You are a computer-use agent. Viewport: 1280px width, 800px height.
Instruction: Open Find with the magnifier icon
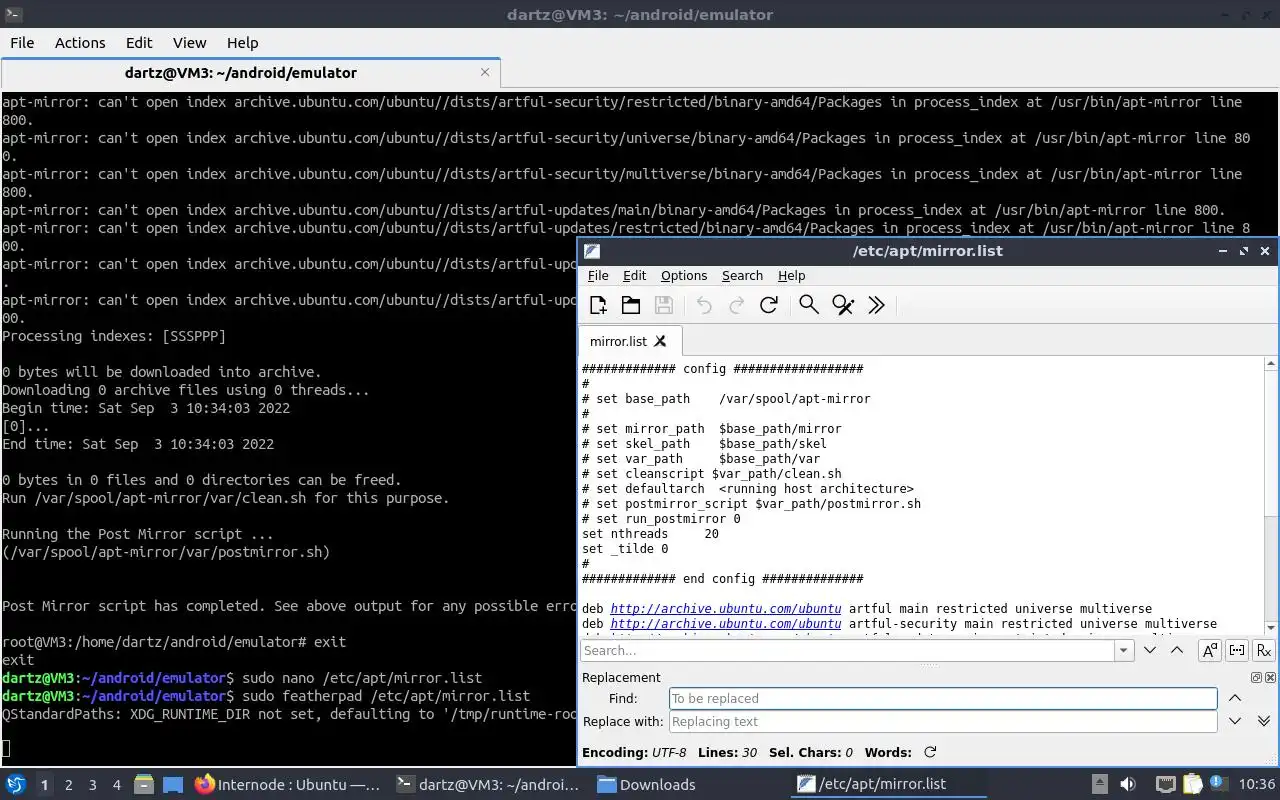pyautogui.click(x=809, y=305)
